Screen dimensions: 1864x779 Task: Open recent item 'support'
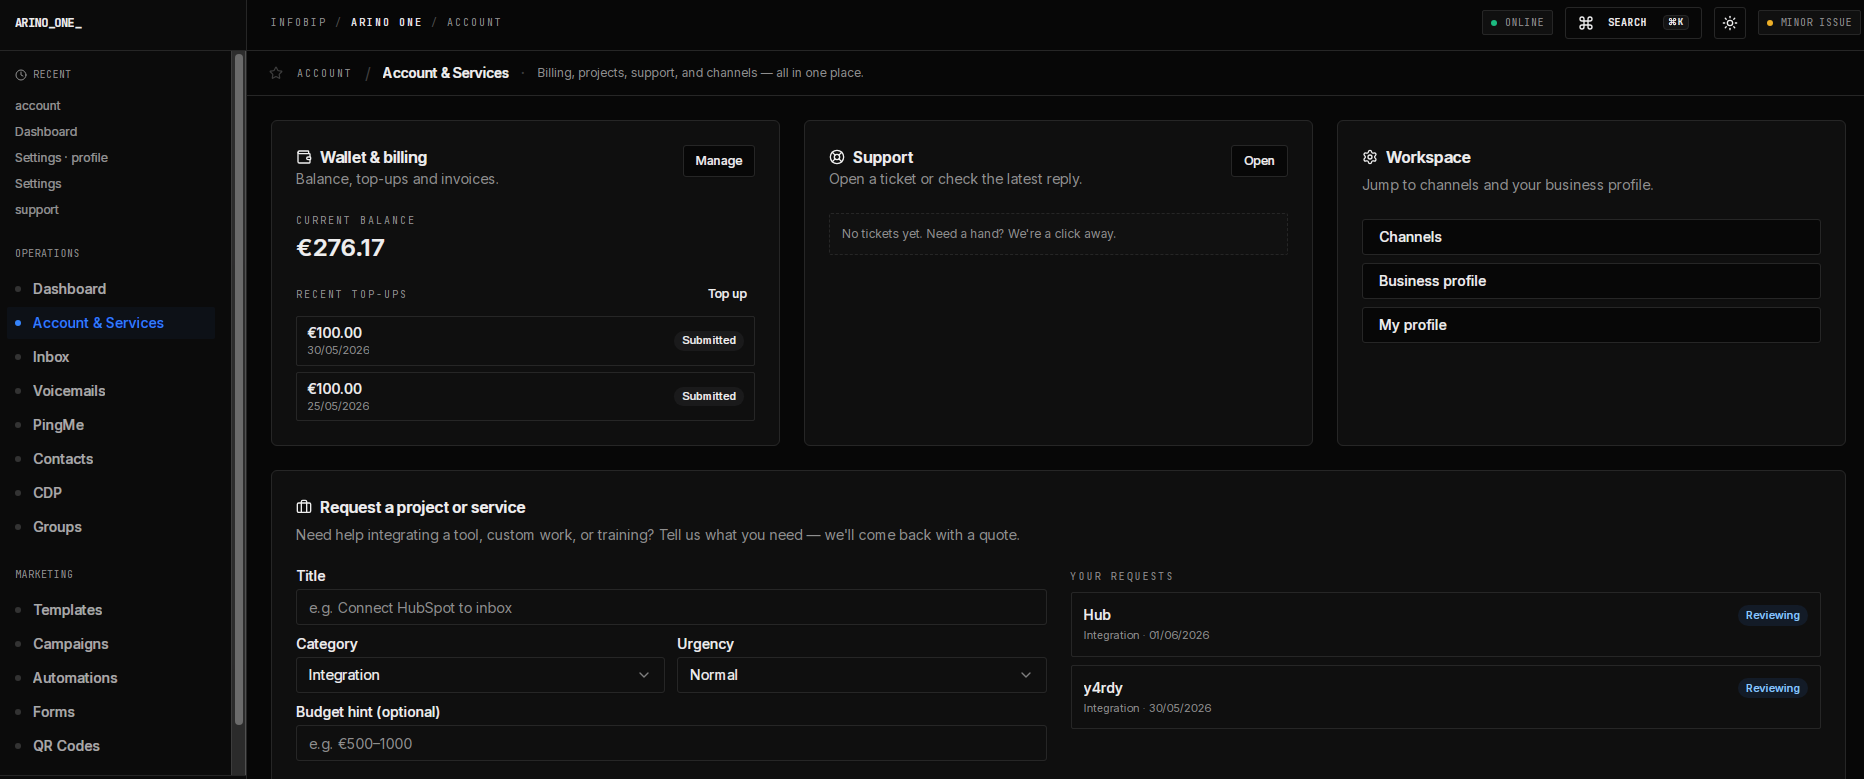pyautogui.click(x=37, y=210)
